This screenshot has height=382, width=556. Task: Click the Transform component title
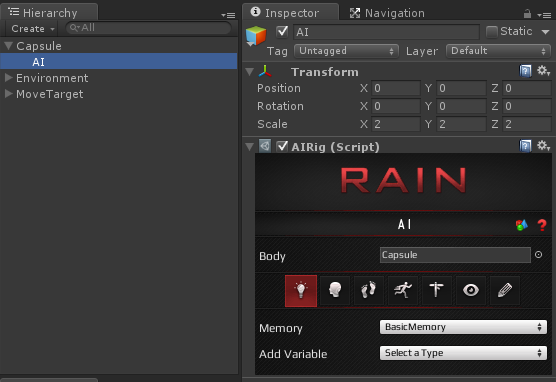(324, 72)
